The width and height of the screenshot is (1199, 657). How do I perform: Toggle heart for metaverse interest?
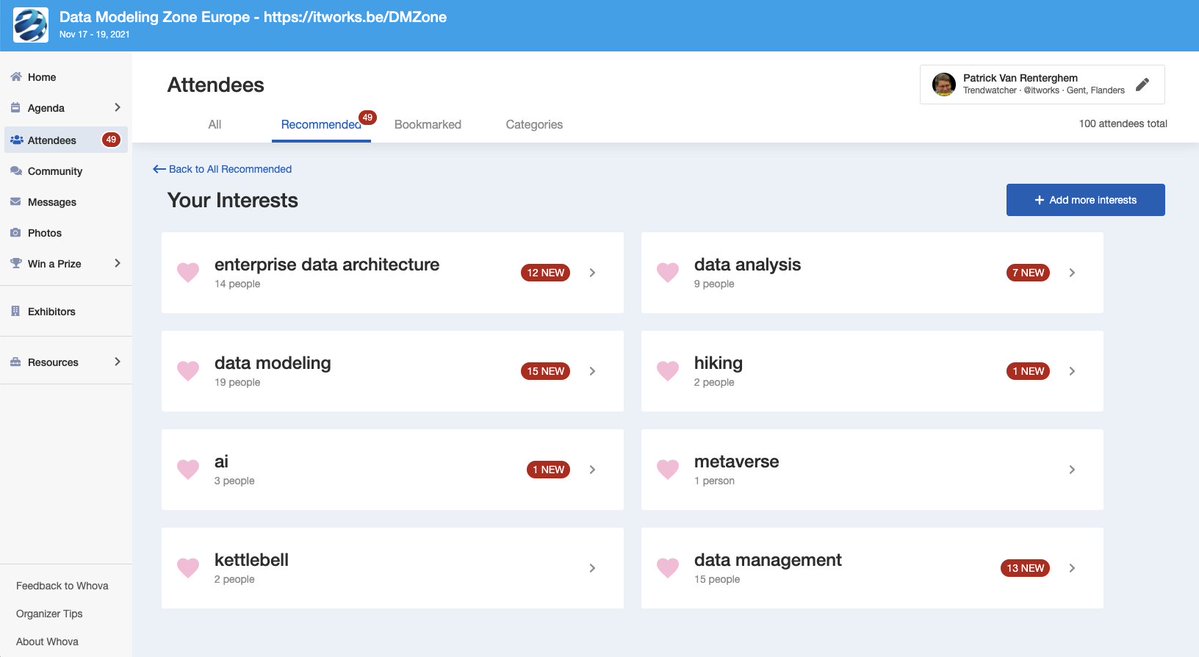(668, 470)
